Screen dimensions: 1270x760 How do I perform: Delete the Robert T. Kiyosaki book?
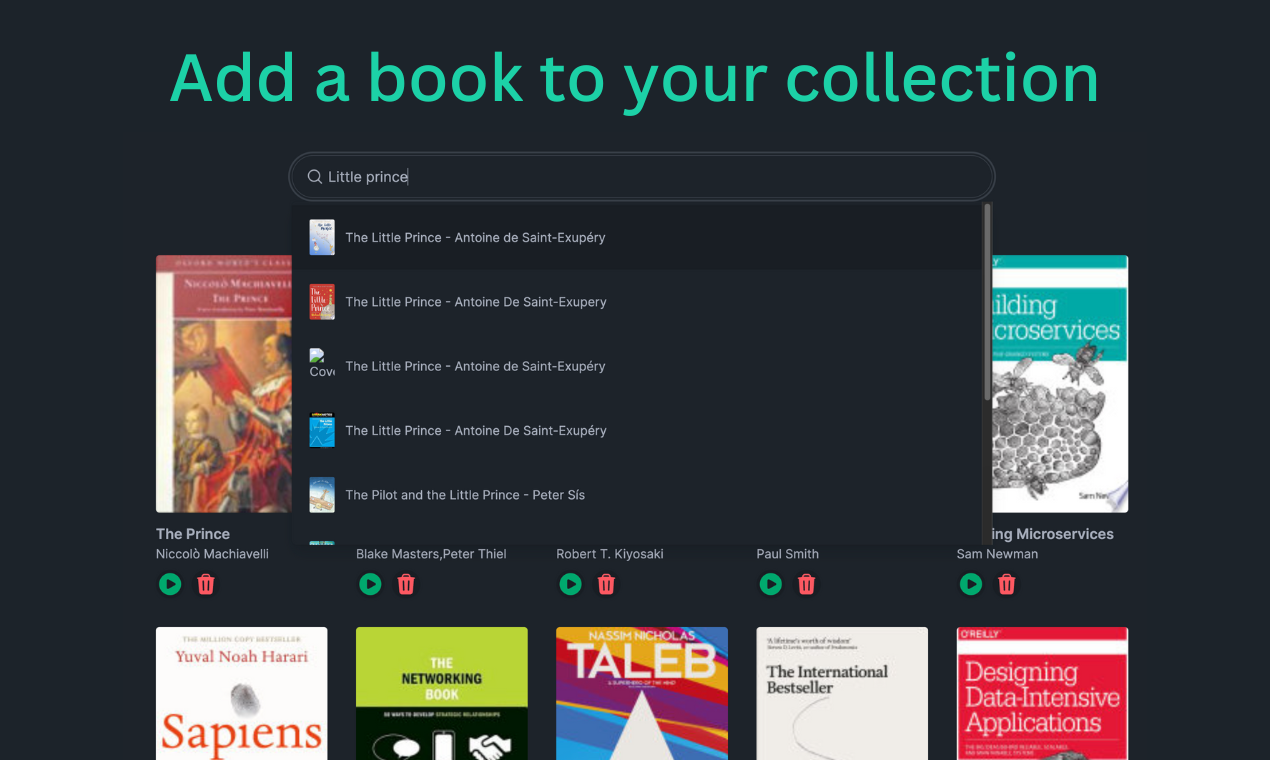[606, 584]
